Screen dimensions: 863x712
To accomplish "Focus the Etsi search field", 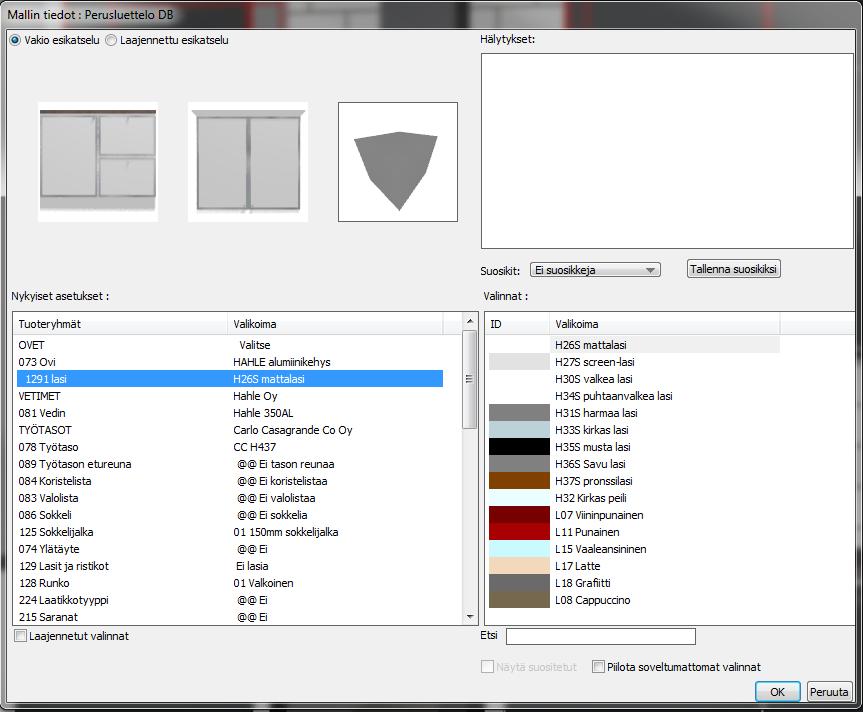I will tap(600, 637).
